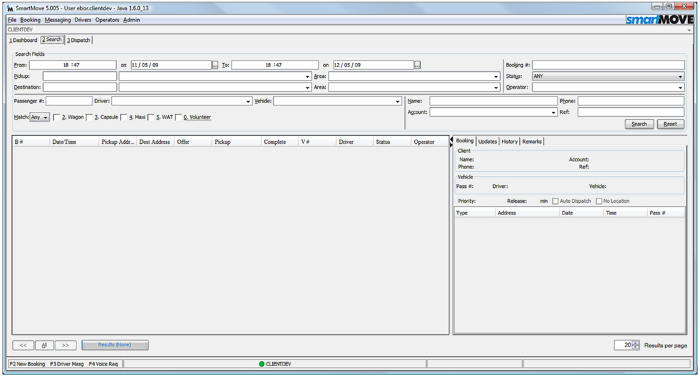Switch to the 3 Dispatch tab
700x377 pixels.
[x=79, y=40]
